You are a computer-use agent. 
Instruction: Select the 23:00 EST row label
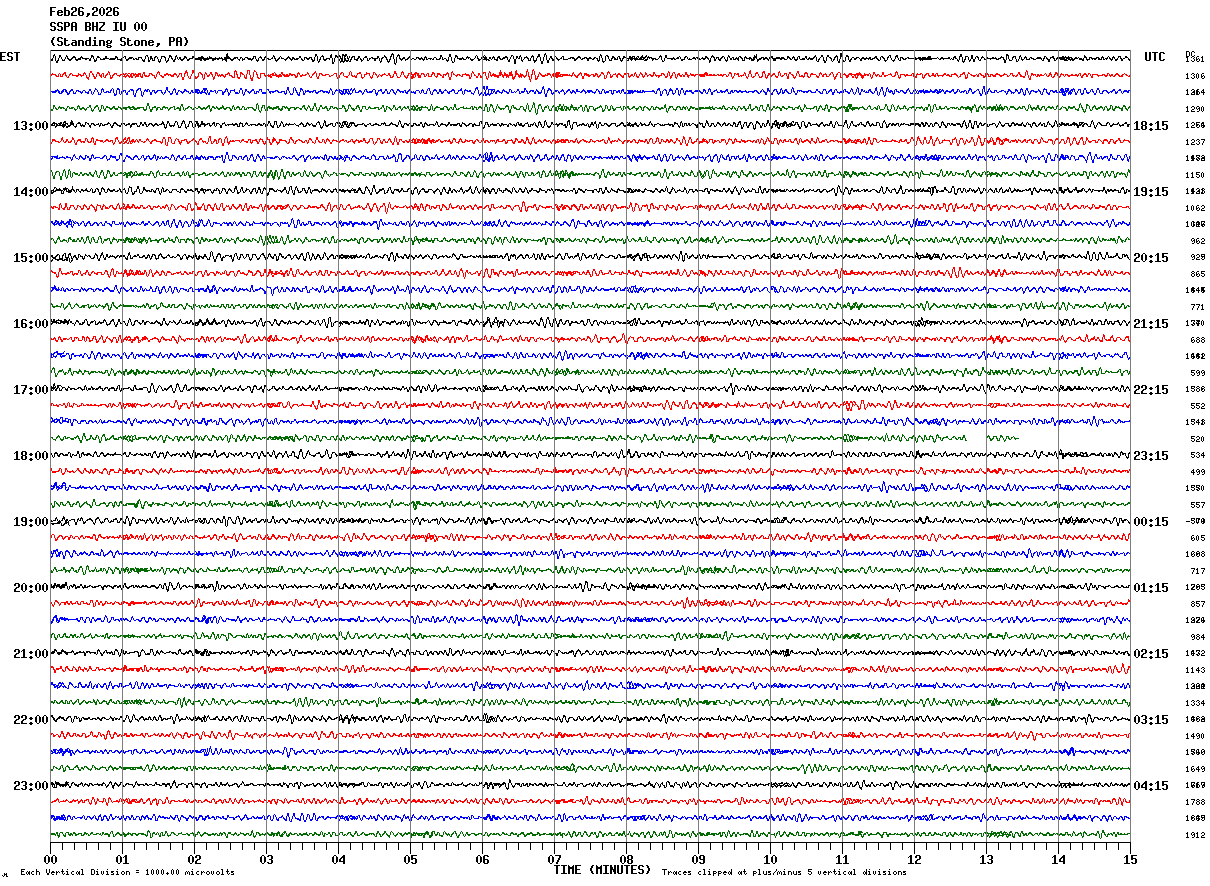[x=30, y=786]
